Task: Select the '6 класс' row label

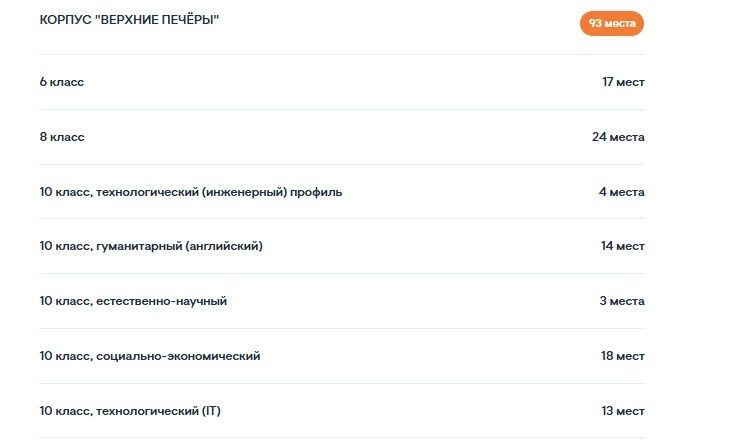Action: click(x=62, y=82)
